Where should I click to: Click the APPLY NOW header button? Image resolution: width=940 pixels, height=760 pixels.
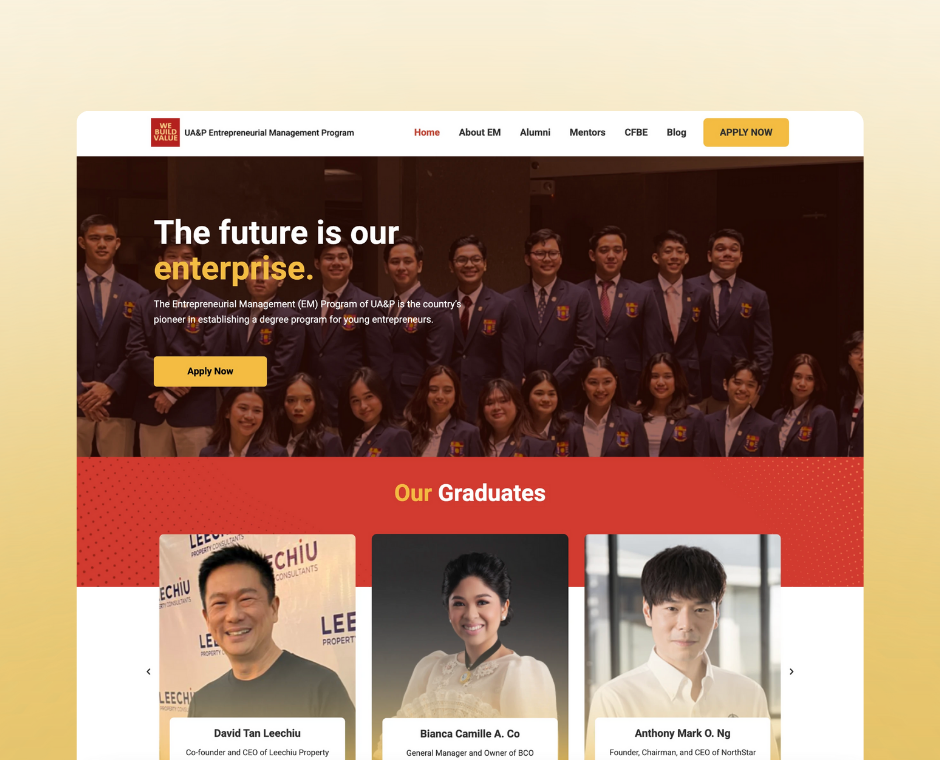pos(746,132)
